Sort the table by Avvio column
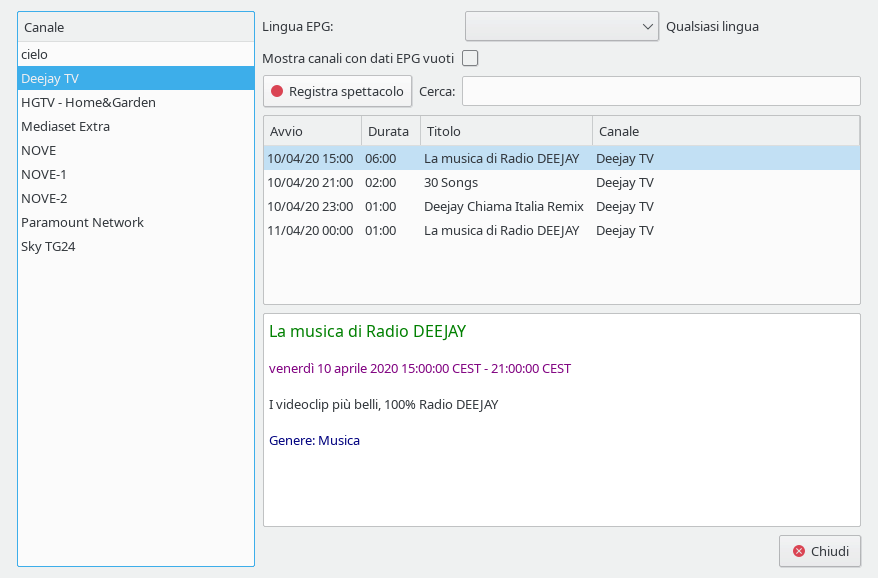 pyautogui.click(x=312, y=131)
